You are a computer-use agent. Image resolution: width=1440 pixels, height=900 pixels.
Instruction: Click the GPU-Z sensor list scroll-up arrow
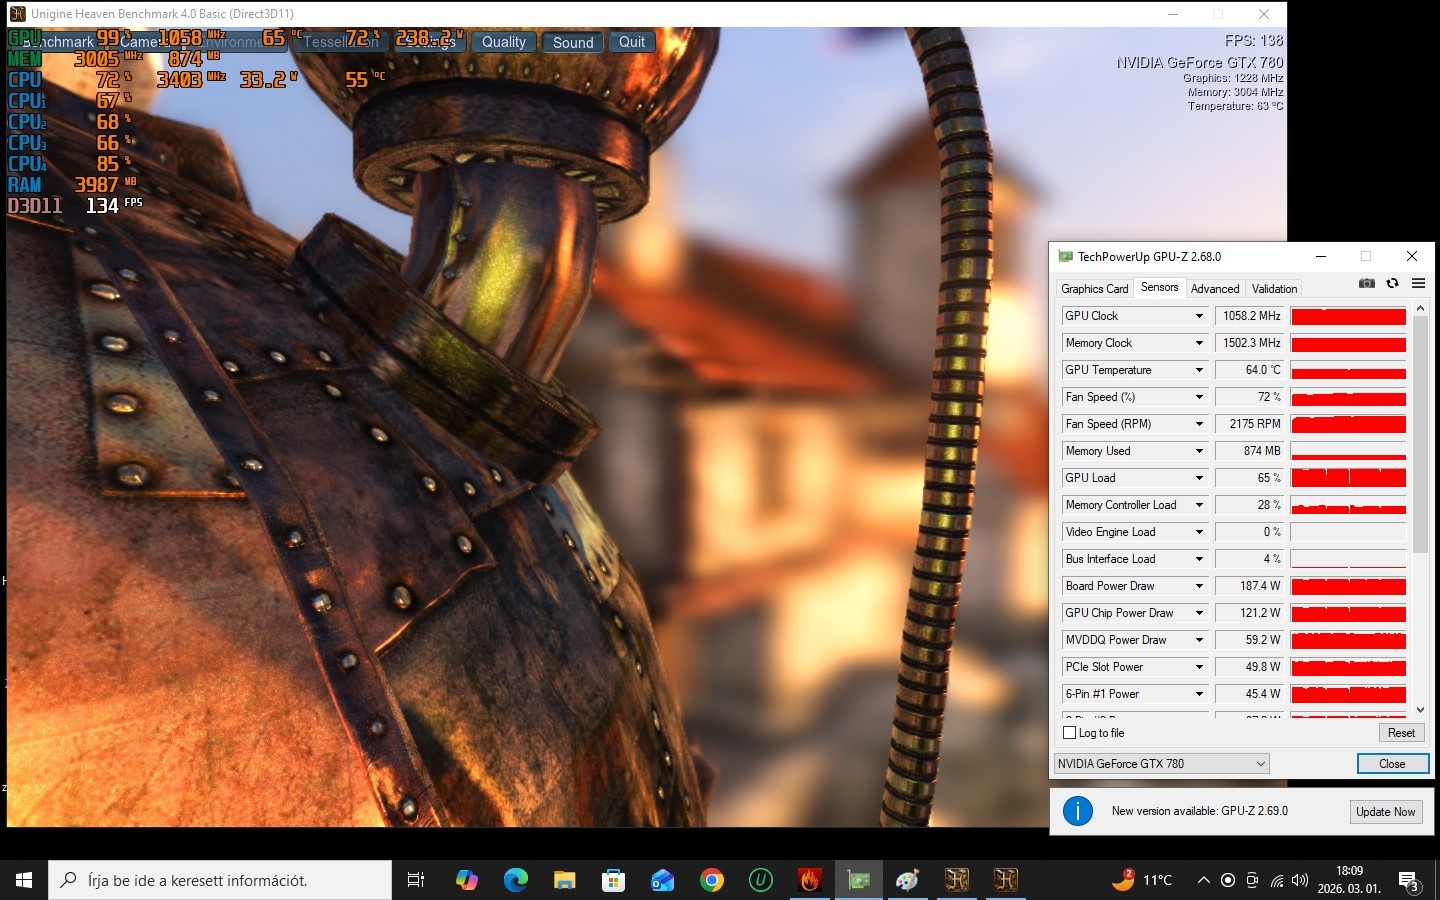pos(1420,310)
